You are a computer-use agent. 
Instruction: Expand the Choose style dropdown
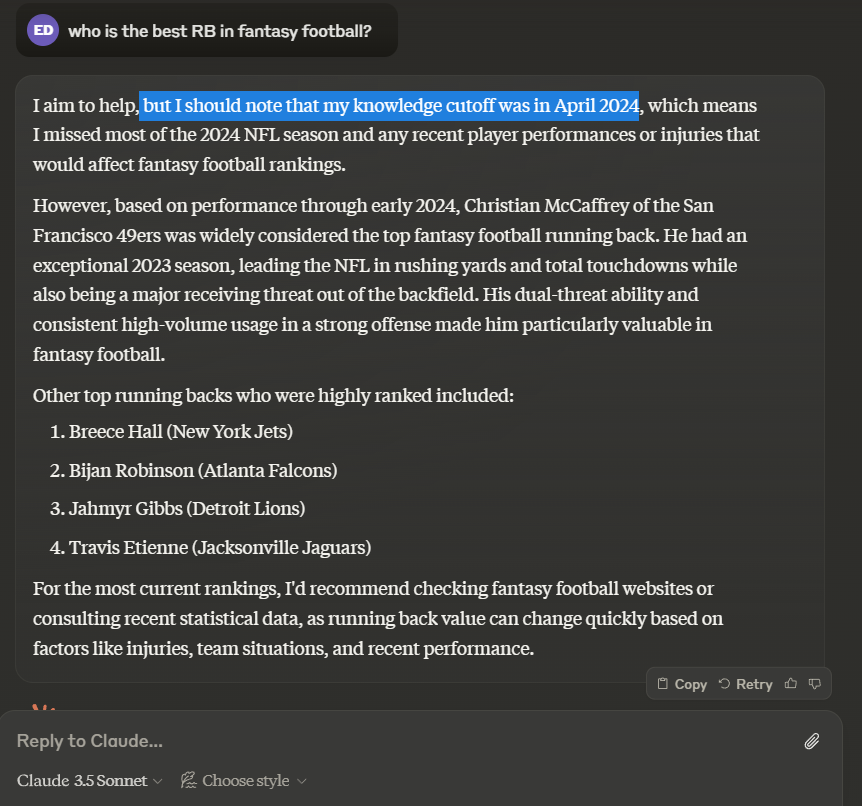point(244,780)
